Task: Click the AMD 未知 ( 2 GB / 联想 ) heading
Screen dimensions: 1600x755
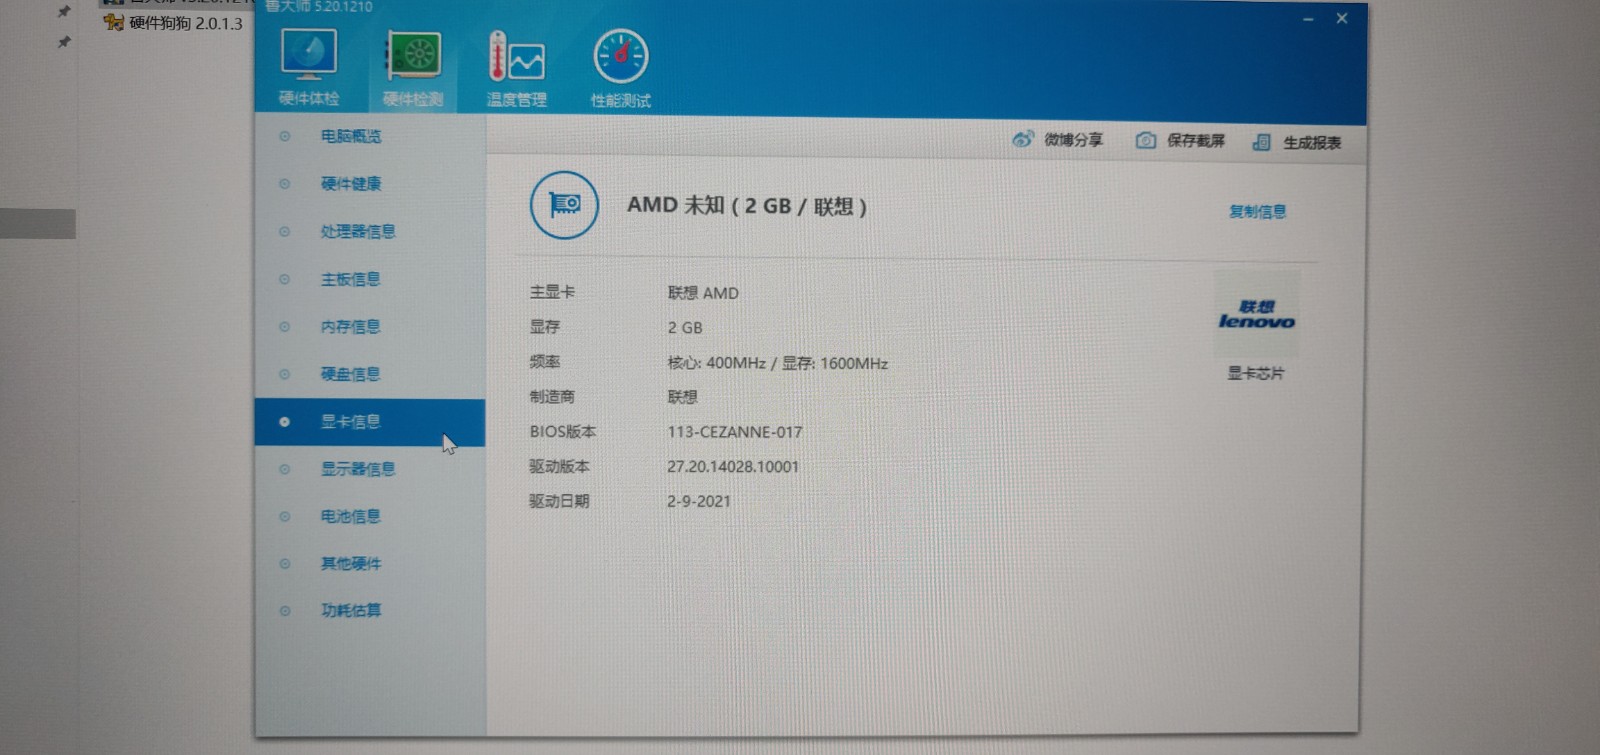Action: [x=747, y=206]
